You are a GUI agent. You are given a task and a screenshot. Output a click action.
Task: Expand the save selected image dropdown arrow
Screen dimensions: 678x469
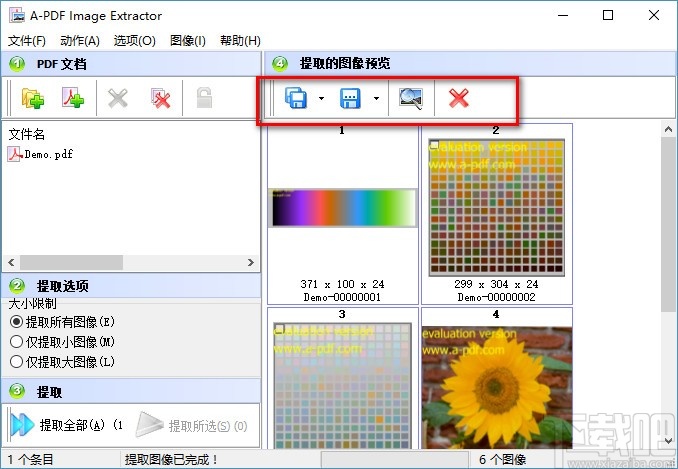(x=376, y=99)
